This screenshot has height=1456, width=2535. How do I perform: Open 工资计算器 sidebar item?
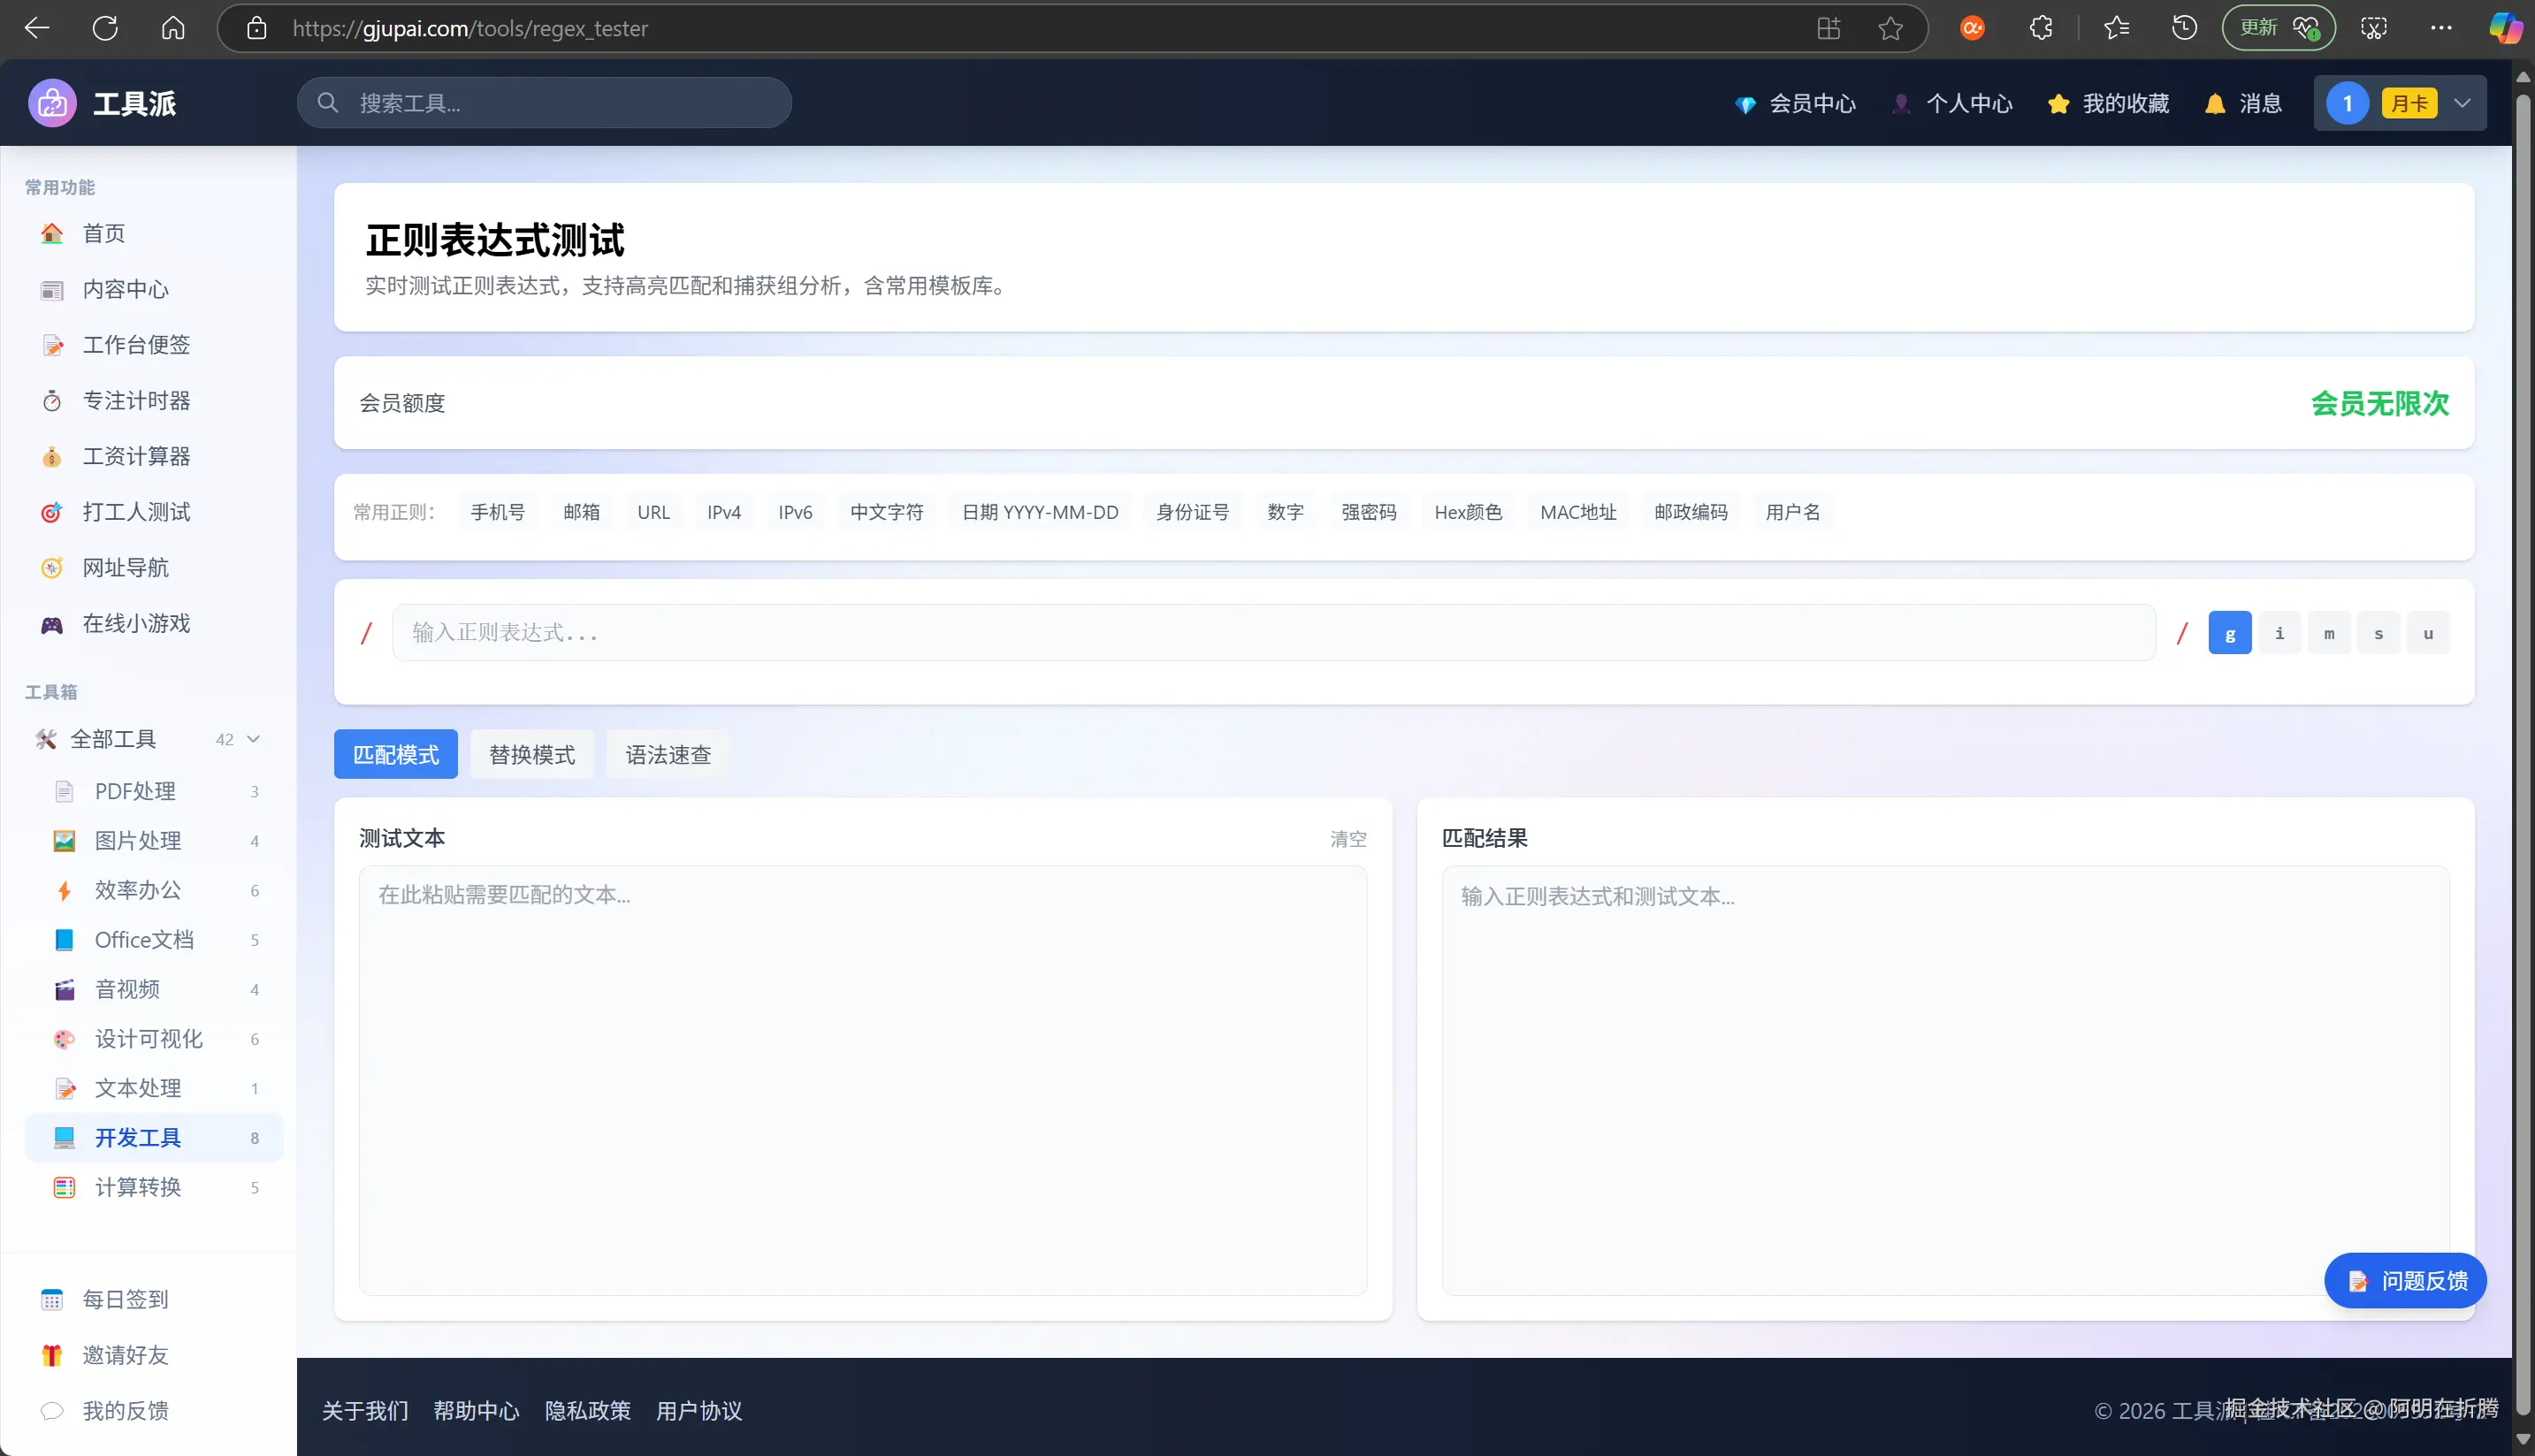(x=154, y=456)
